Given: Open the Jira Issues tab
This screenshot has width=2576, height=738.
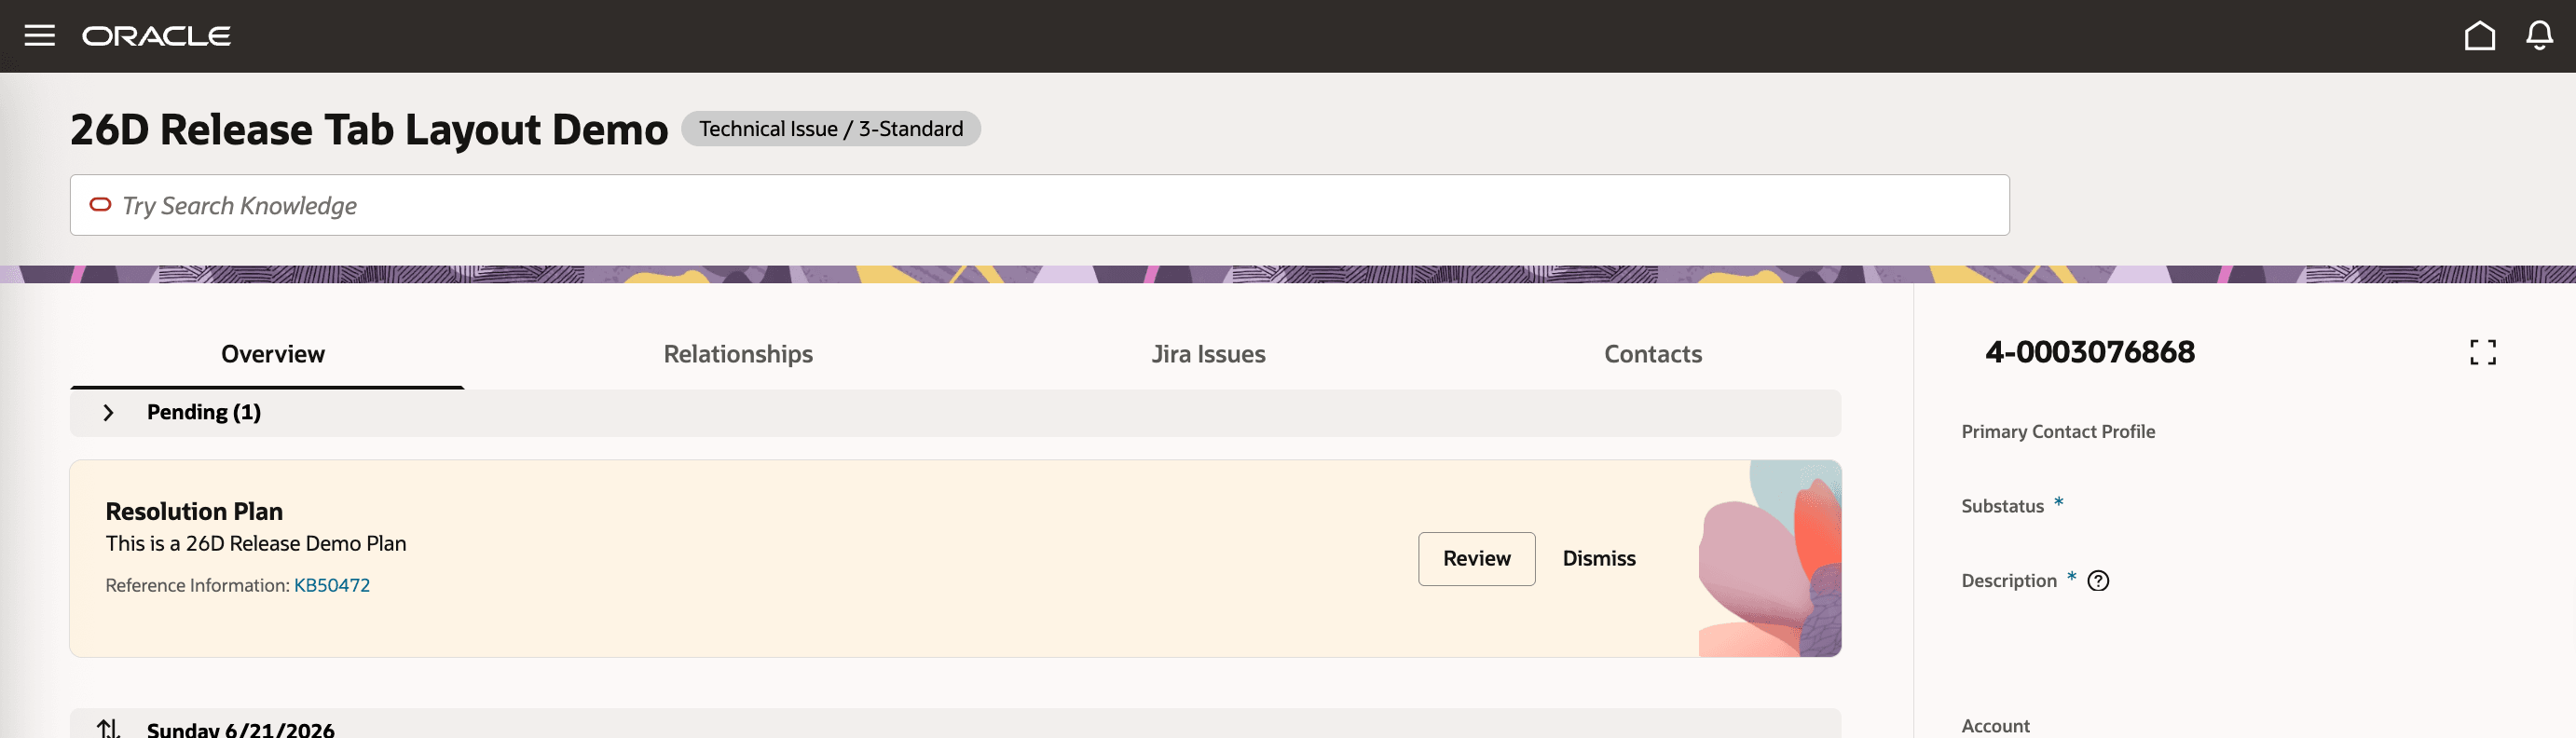Looking at the screenshot, I should (1208, 354).
